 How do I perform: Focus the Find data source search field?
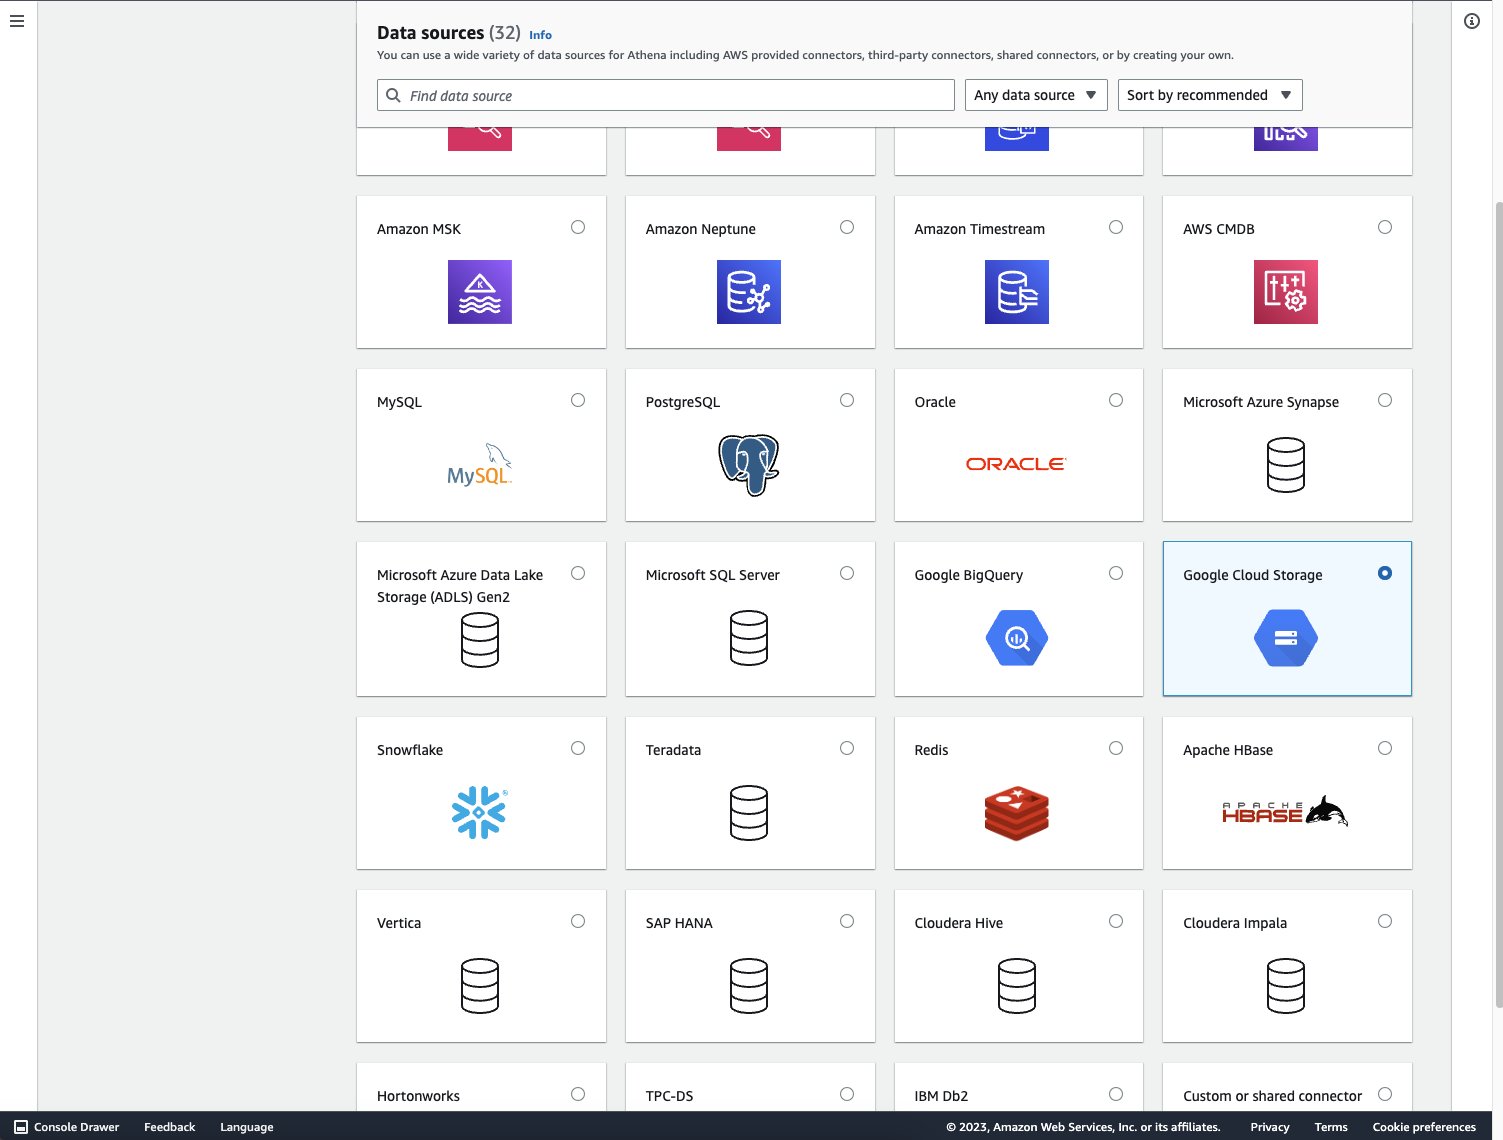point(666,95)
